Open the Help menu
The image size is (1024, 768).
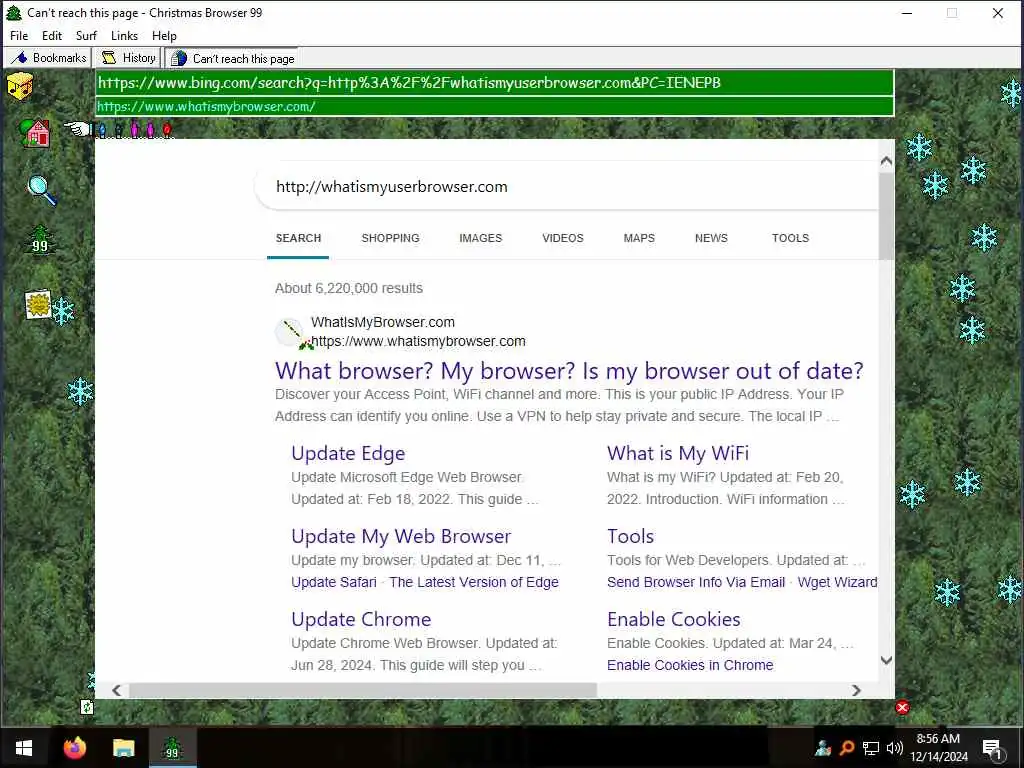click(164, 36)
